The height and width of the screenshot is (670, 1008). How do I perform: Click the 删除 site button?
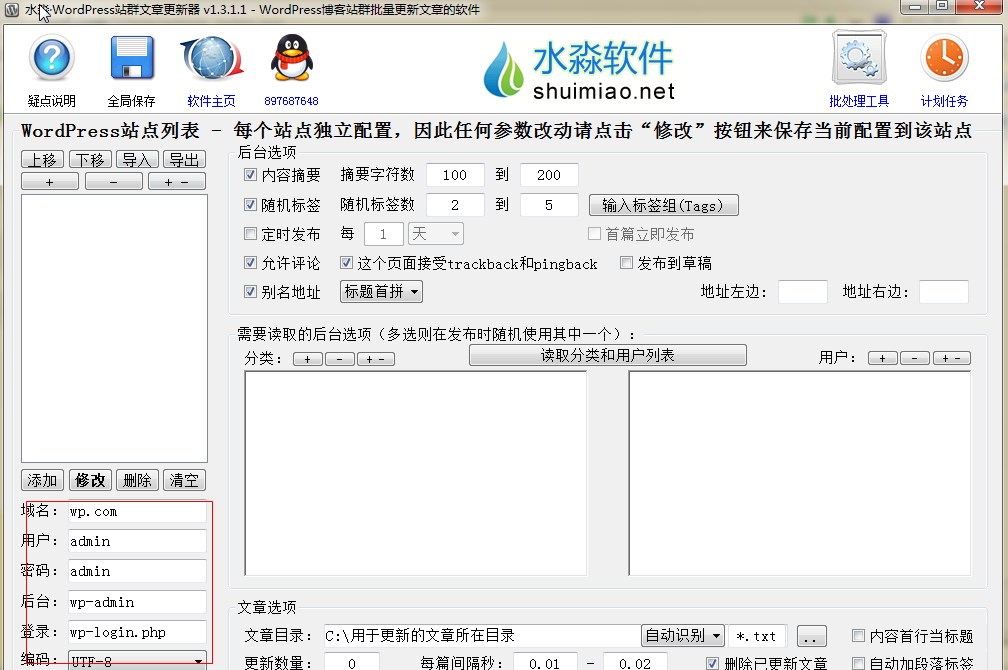pyautogui.click(x=138, y=480)
